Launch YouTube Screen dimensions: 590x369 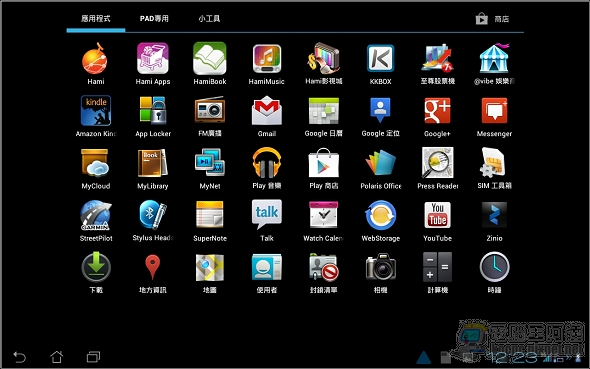click(437, 221)
